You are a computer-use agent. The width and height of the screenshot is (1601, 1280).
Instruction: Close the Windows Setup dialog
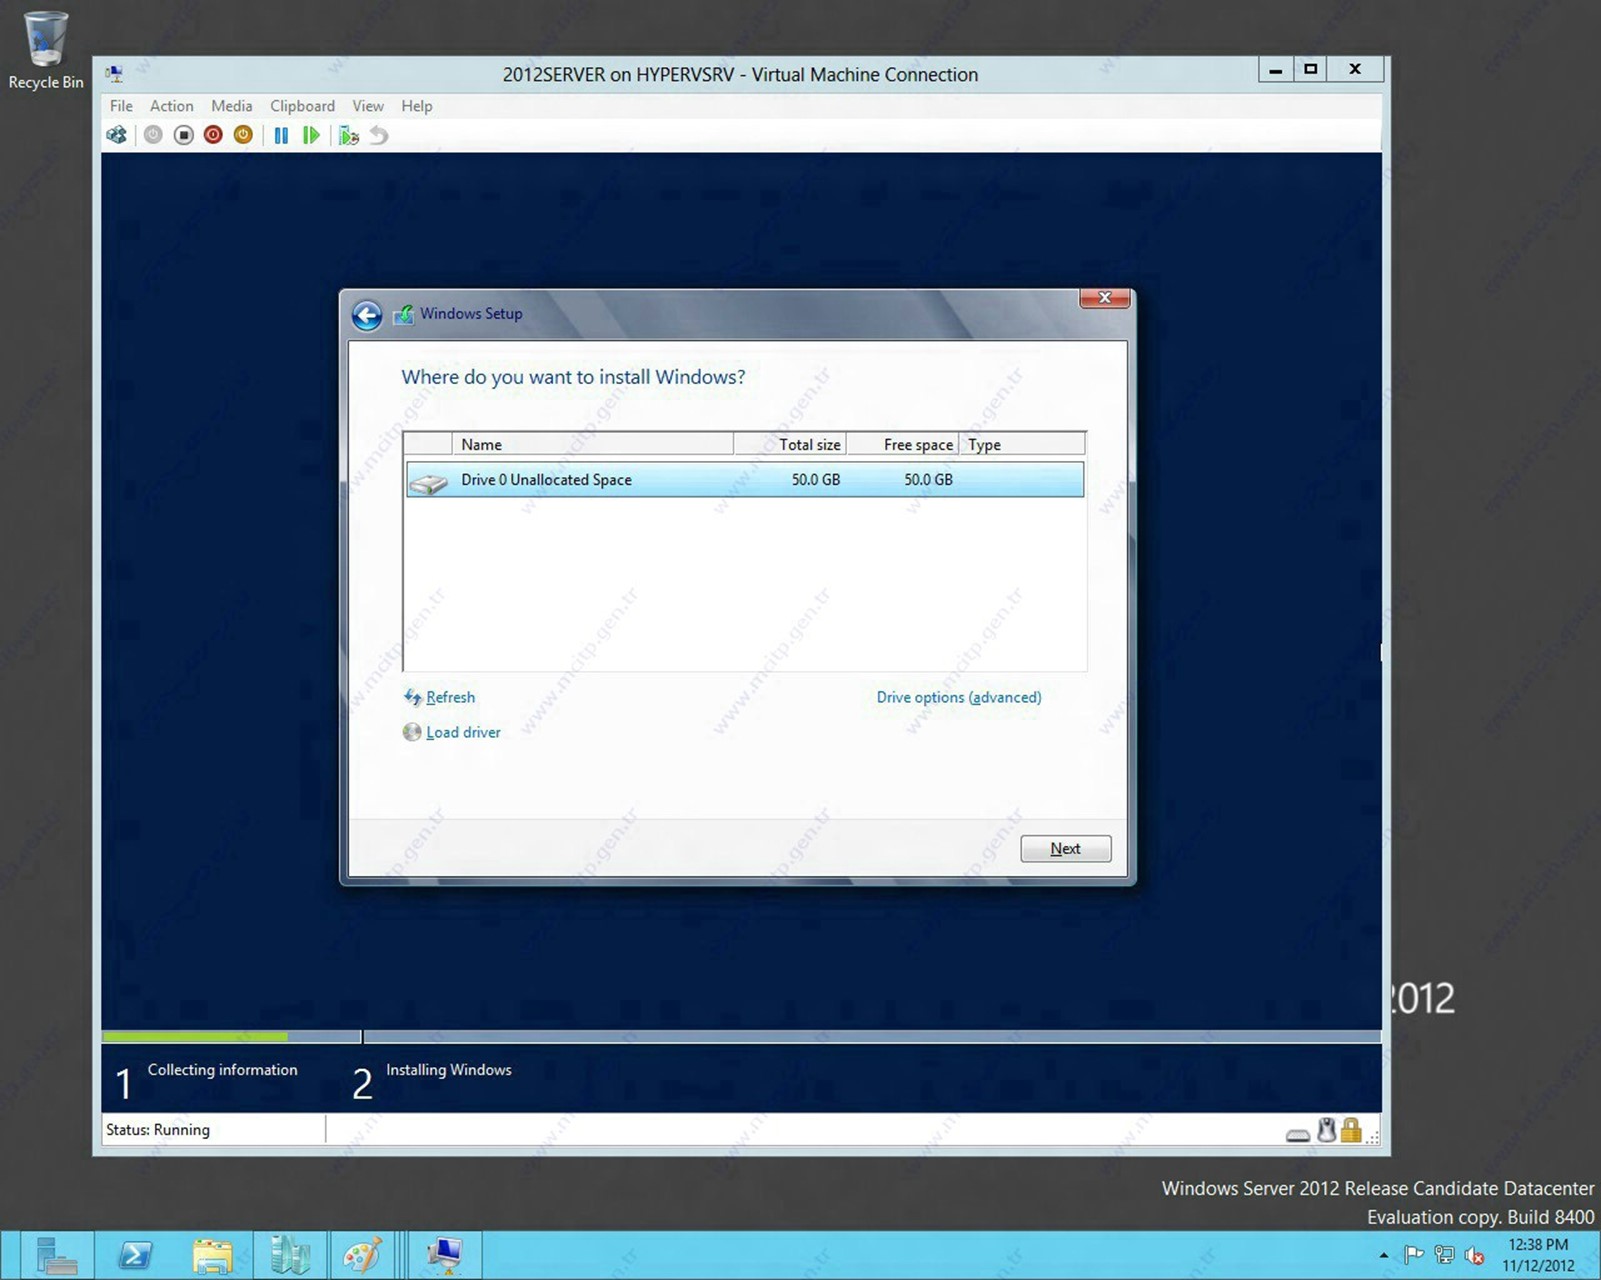coord(1105,298)
